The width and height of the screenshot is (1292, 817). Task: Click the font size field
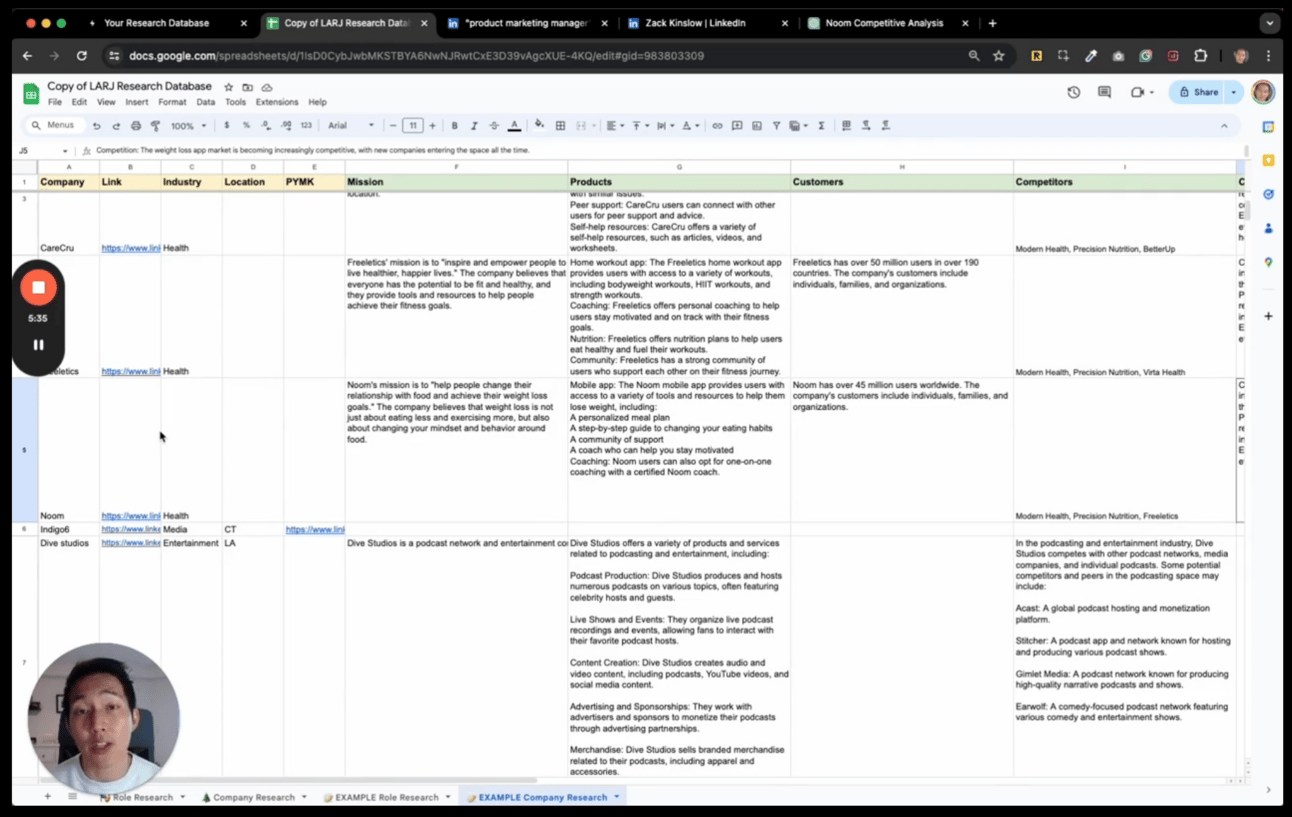pos(412,126)
